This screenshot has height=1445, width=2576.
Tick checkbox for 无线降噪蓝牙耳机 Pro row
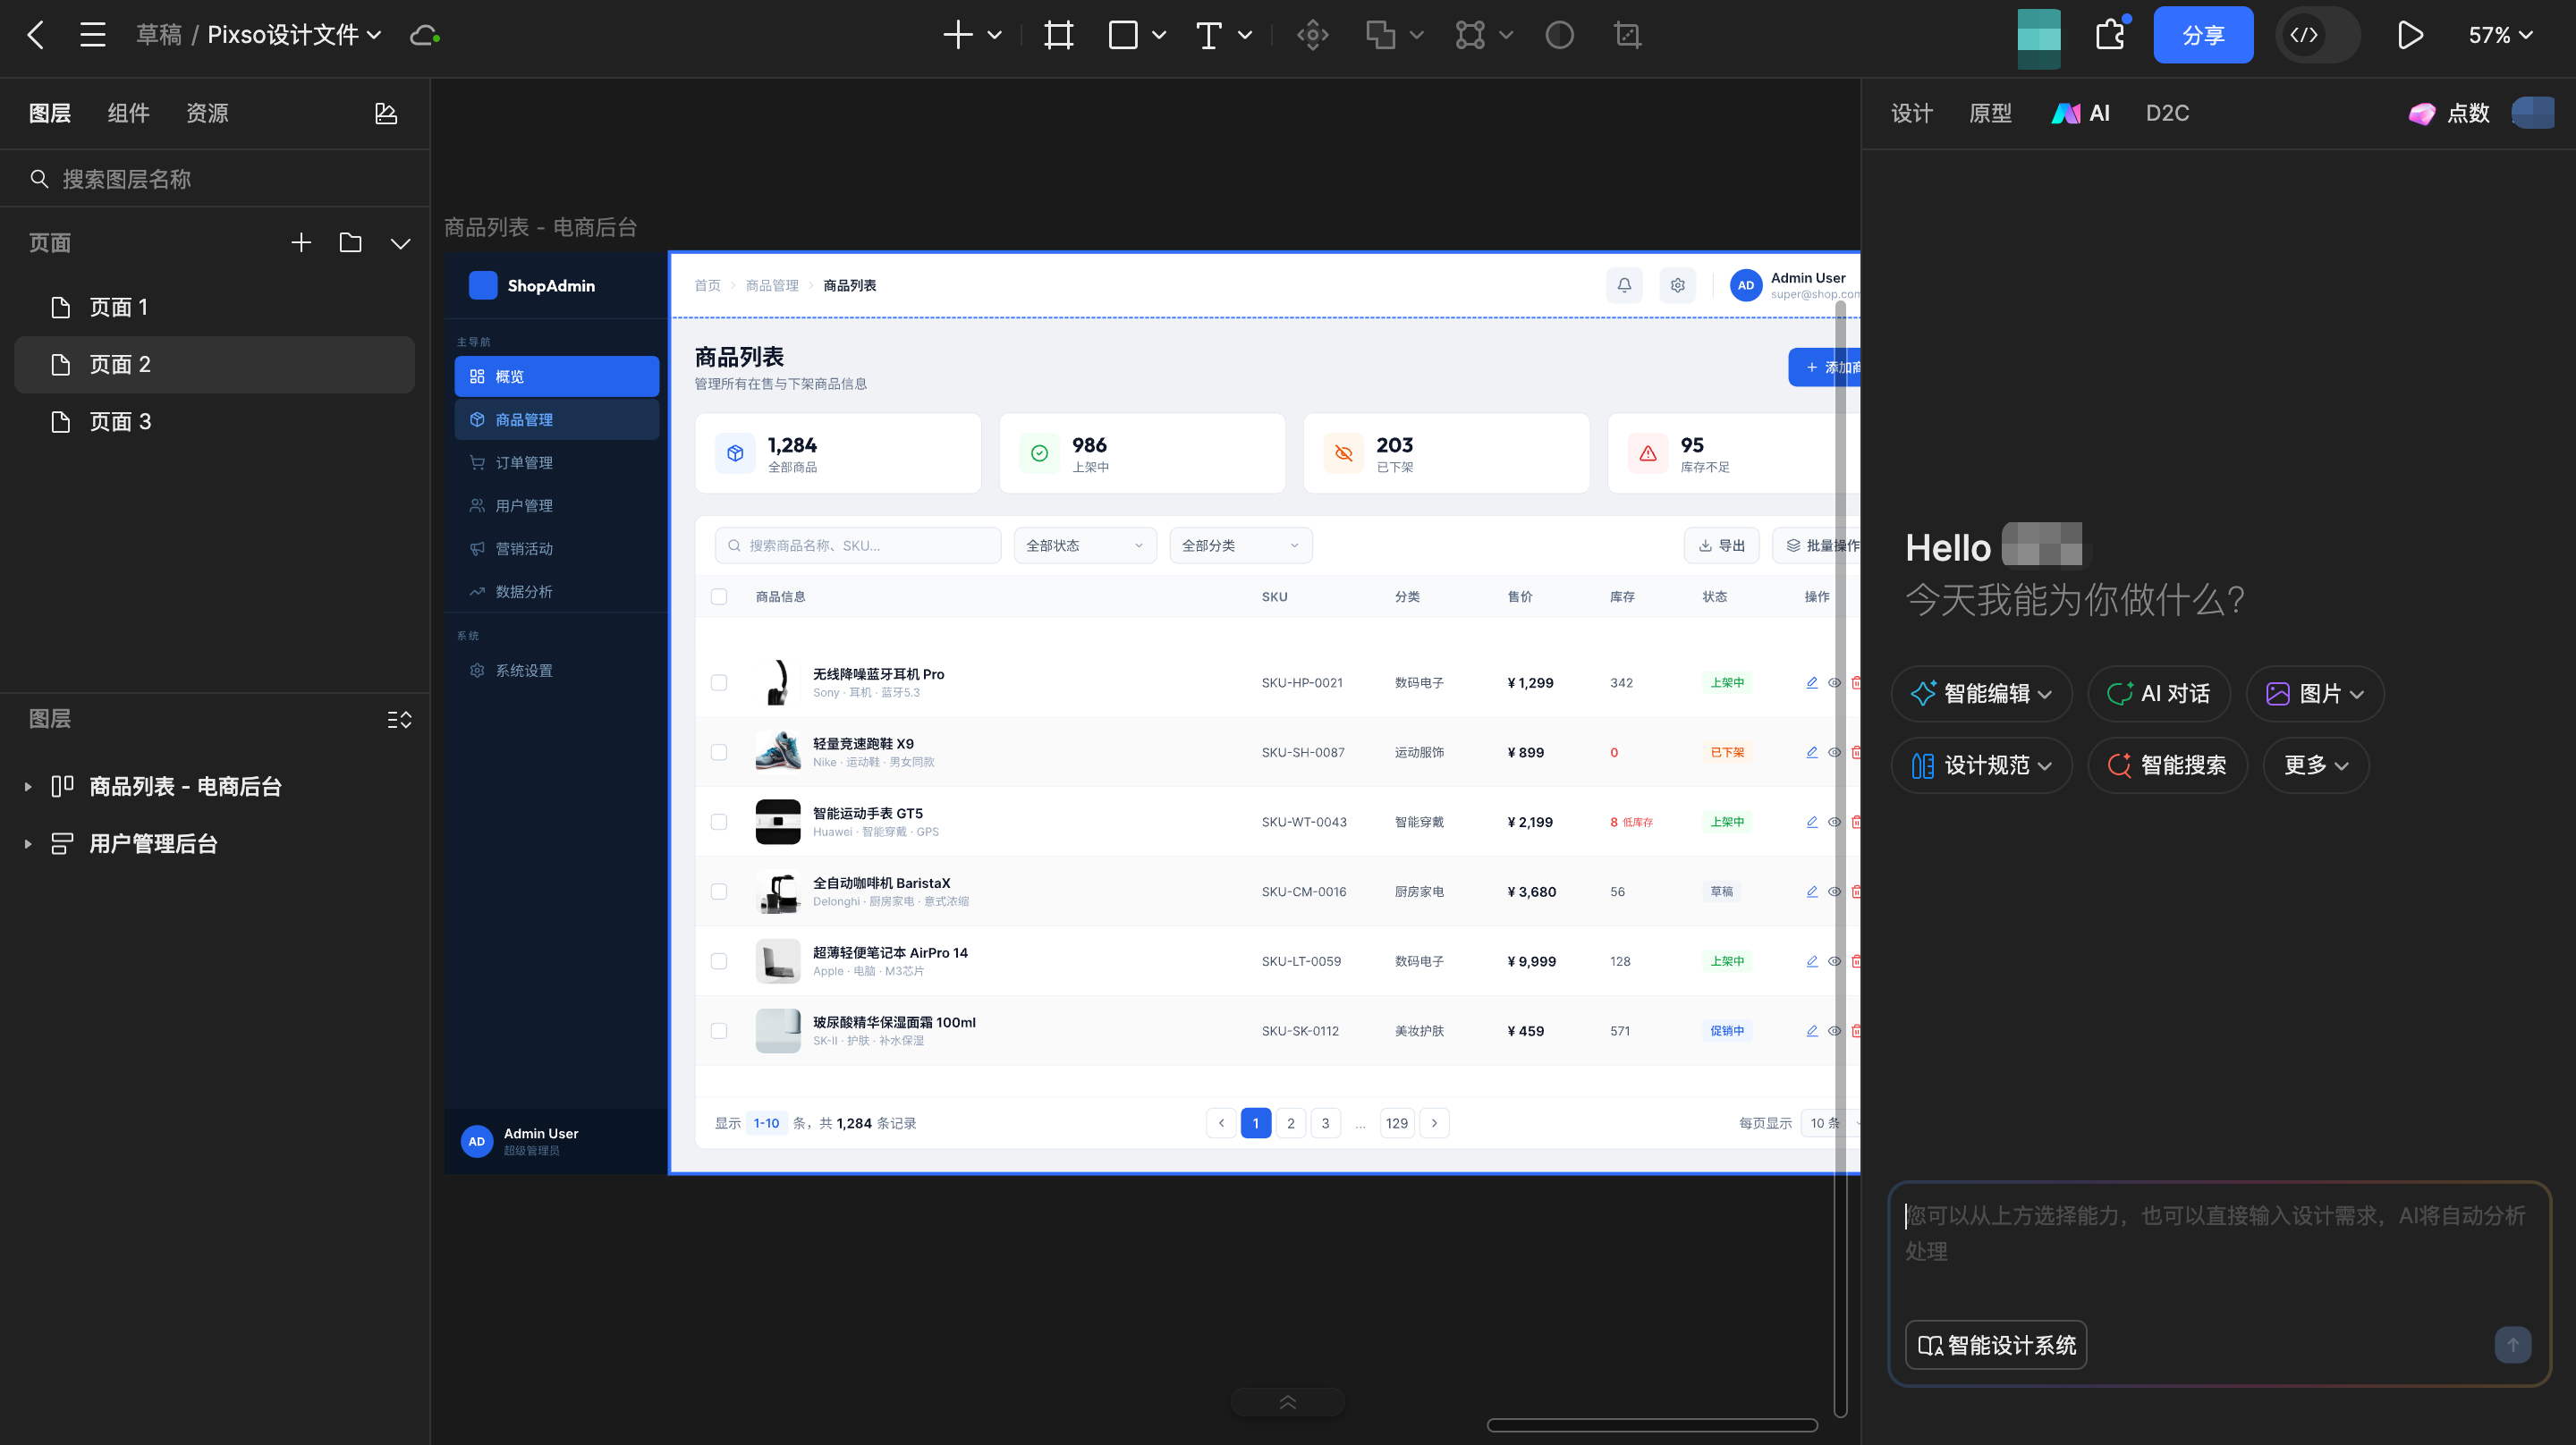719,683
